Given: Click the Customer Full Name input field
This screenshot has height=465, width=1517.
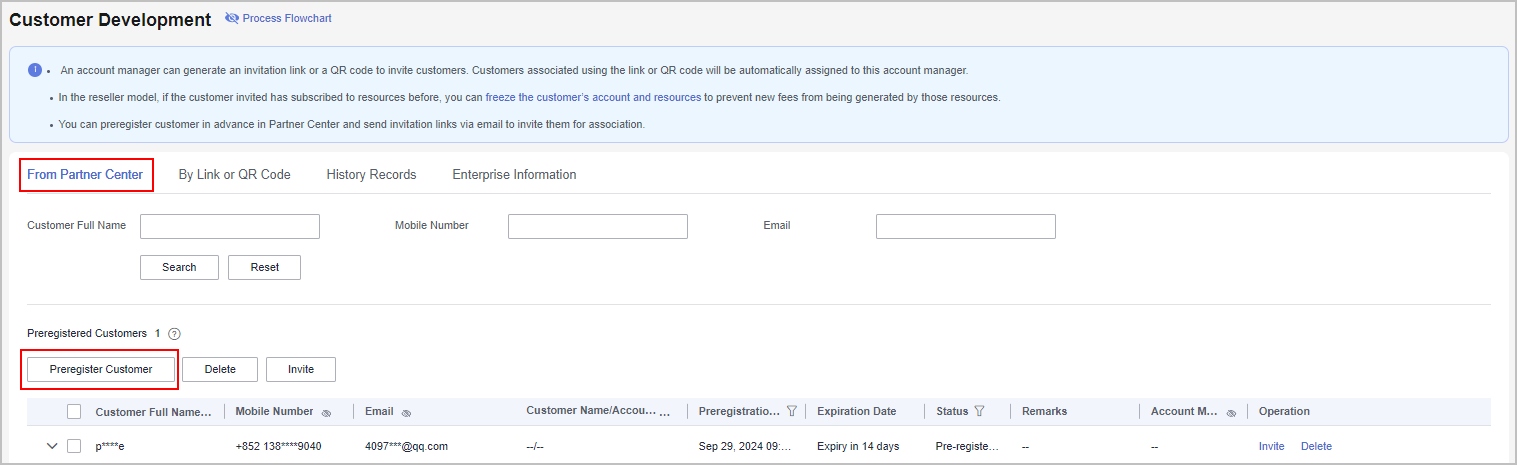Looking at the screenshot, I should [230, 226].
